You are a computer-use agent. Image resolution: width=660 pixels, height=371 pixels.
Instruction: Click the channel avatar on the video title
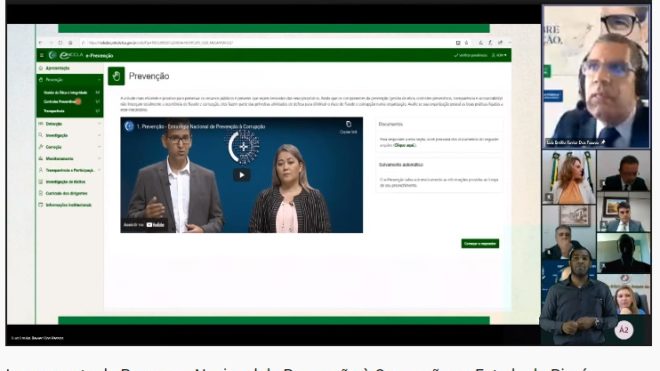129,126
